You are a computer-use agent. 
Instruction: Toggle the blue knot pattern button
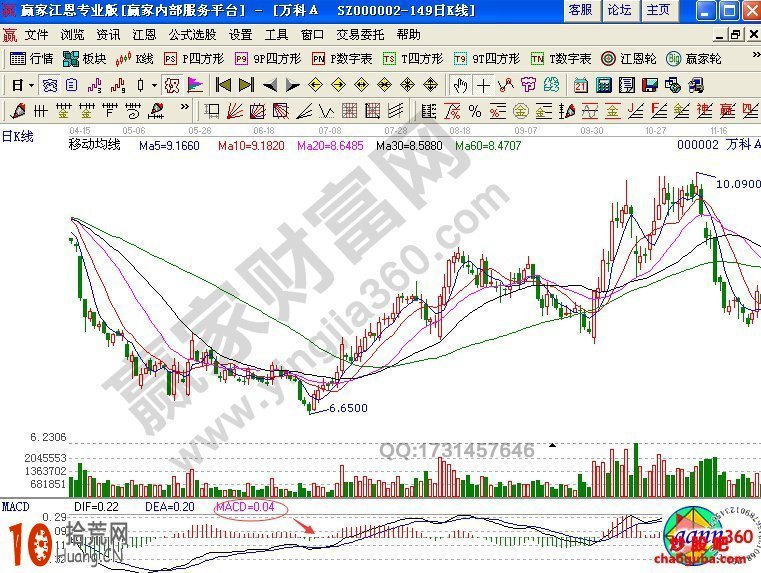50,85
